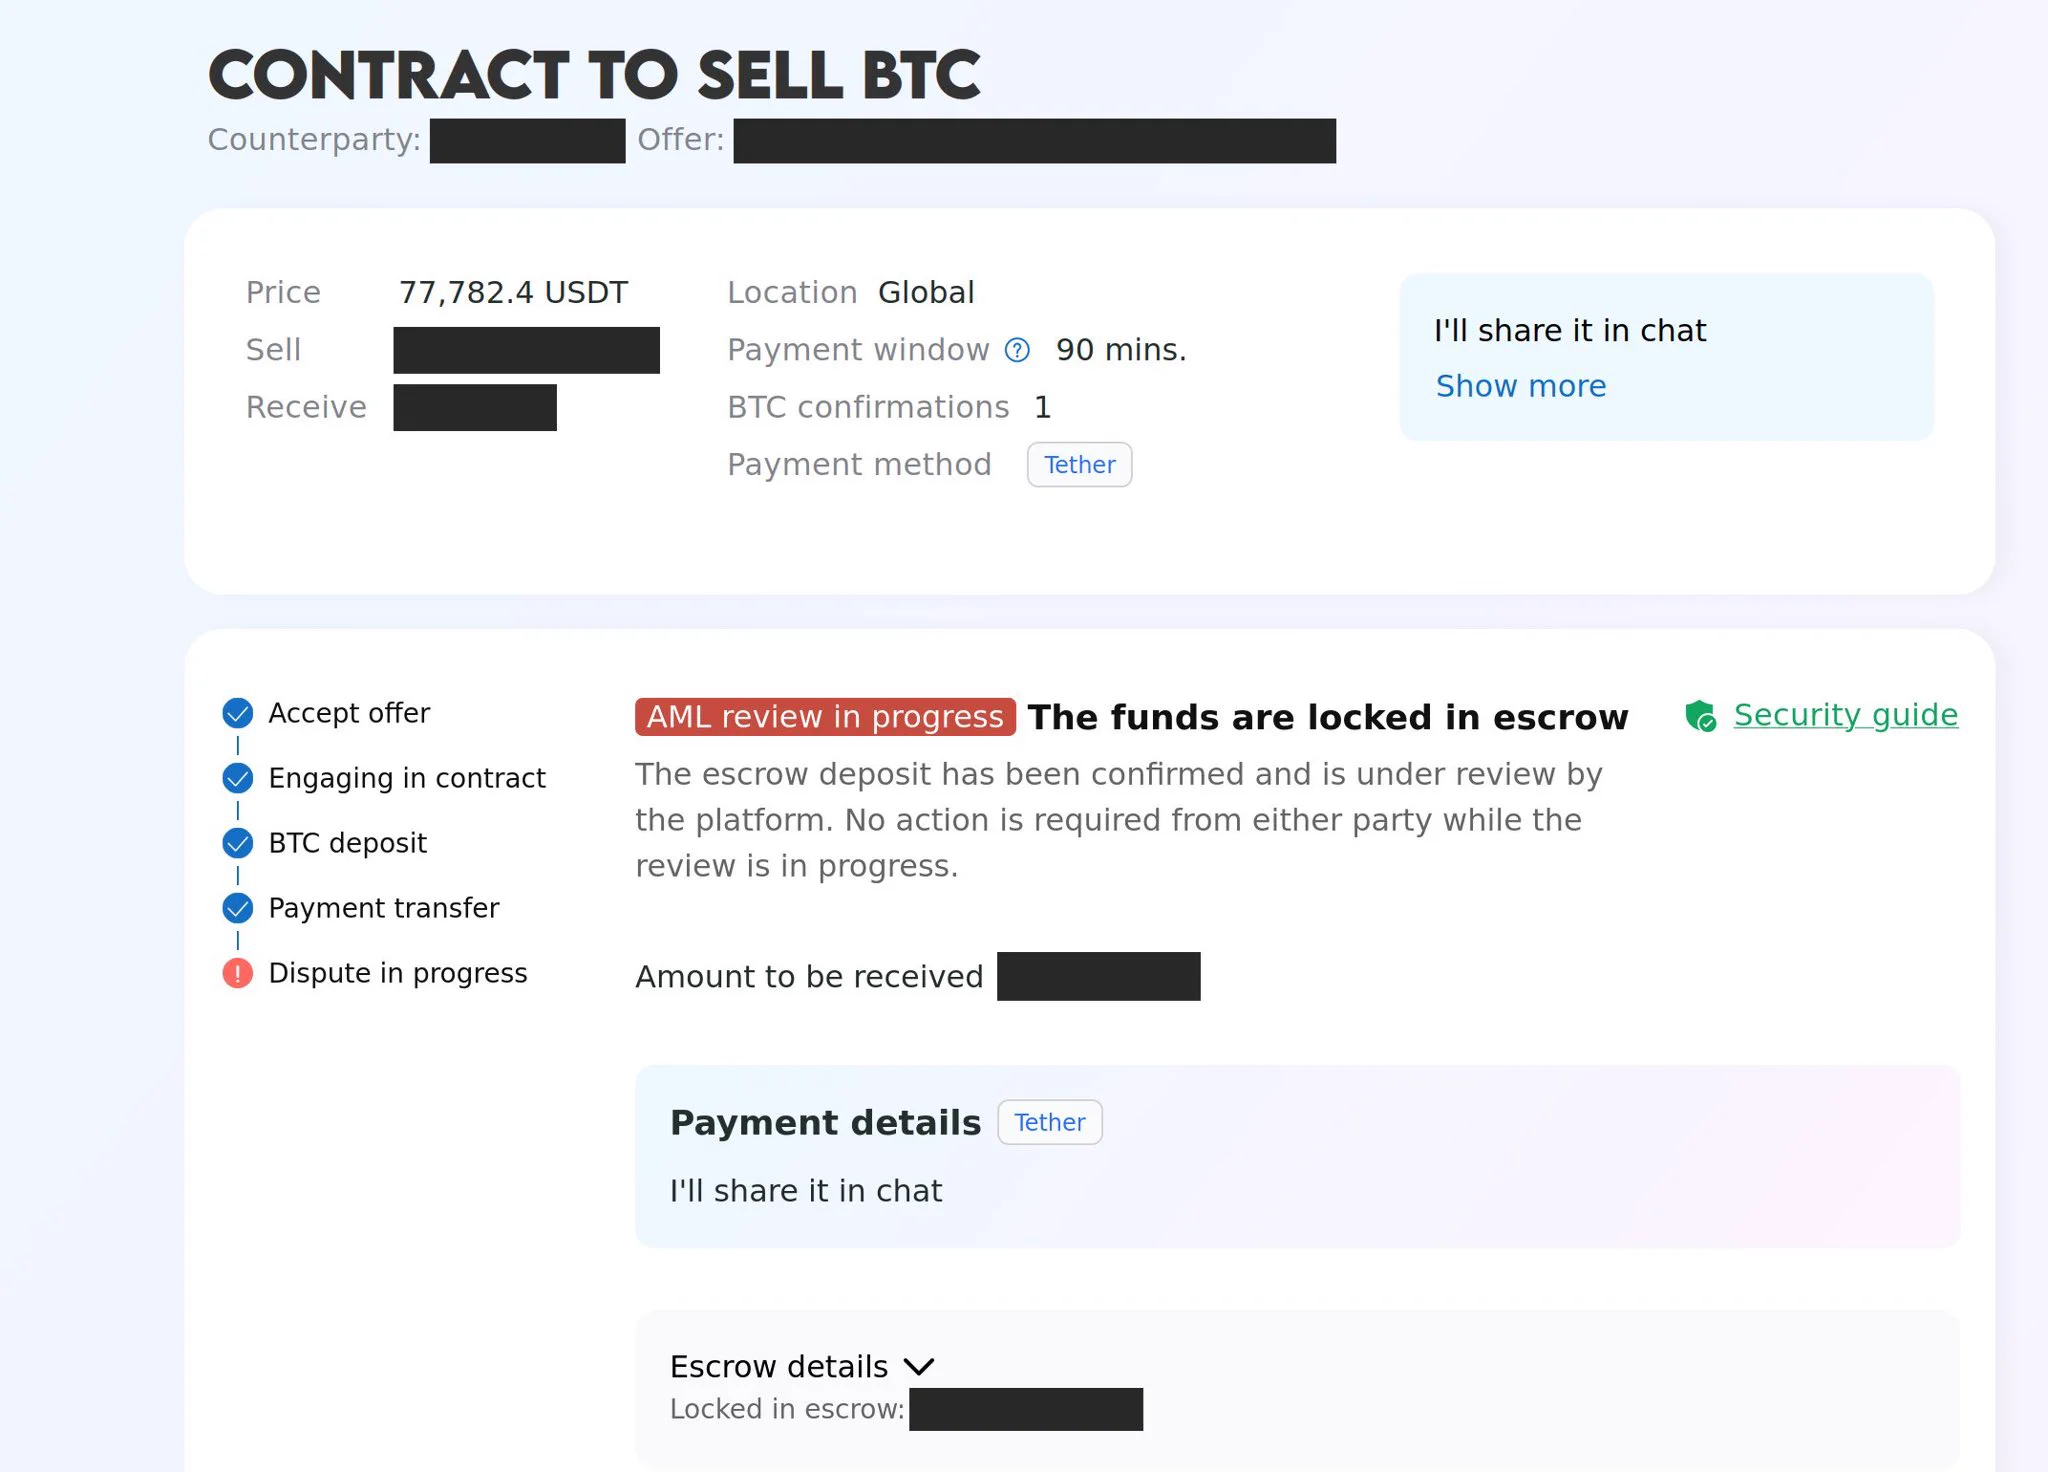Click the Payment window help question icon

(x=1017, y=350)
